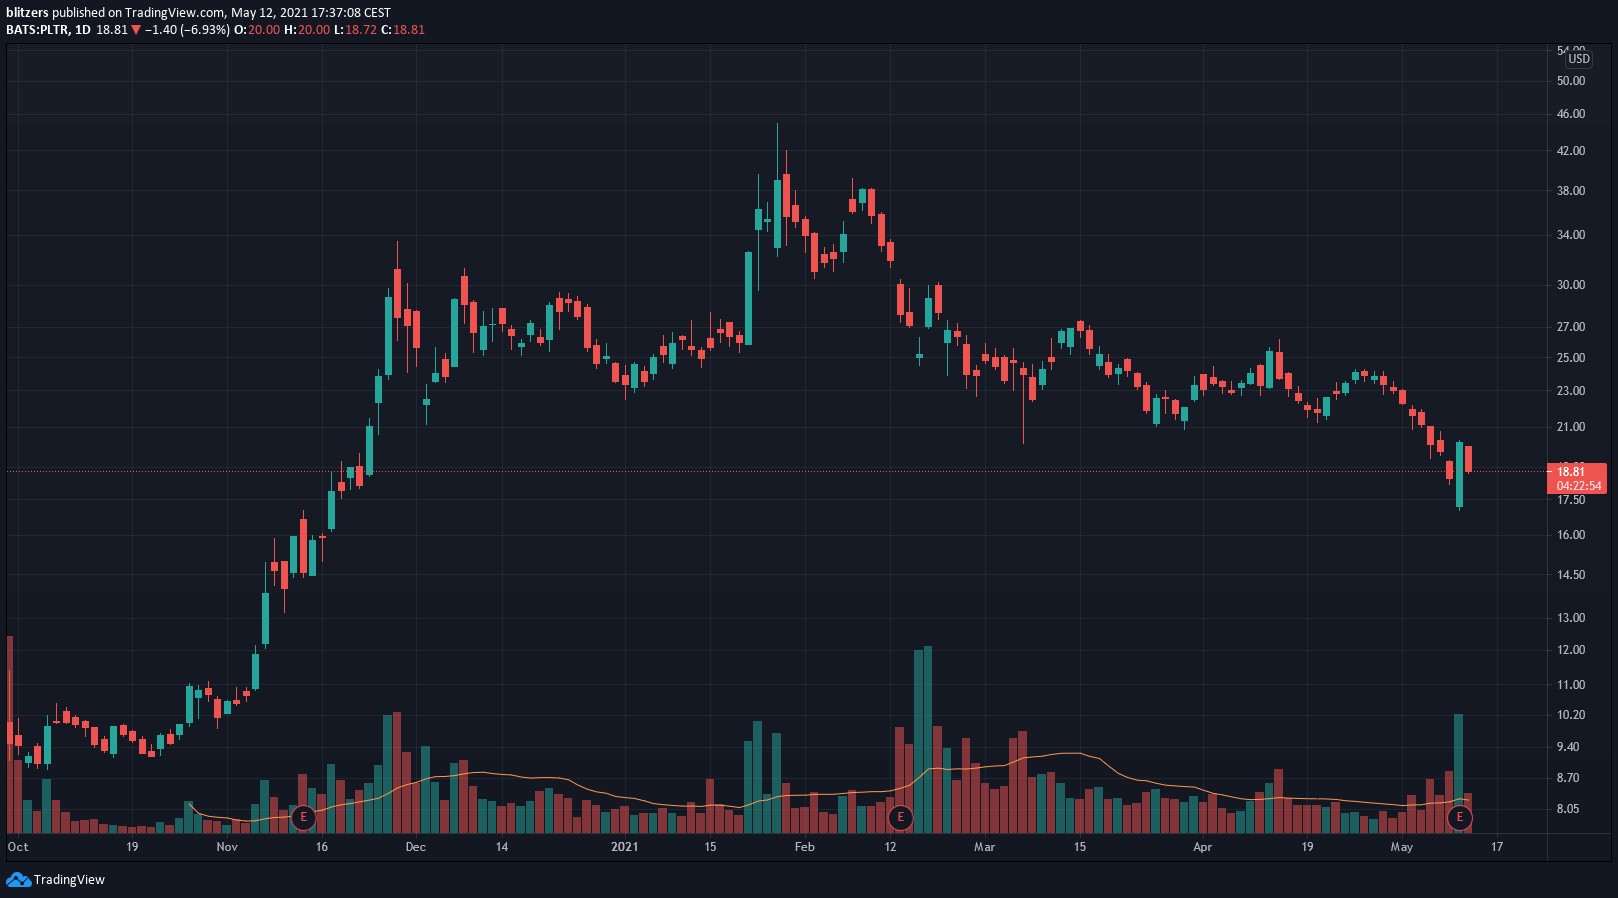Click the 17 date label after May
Viewport: 1618px width, 898px height.
pos(1497,847)
